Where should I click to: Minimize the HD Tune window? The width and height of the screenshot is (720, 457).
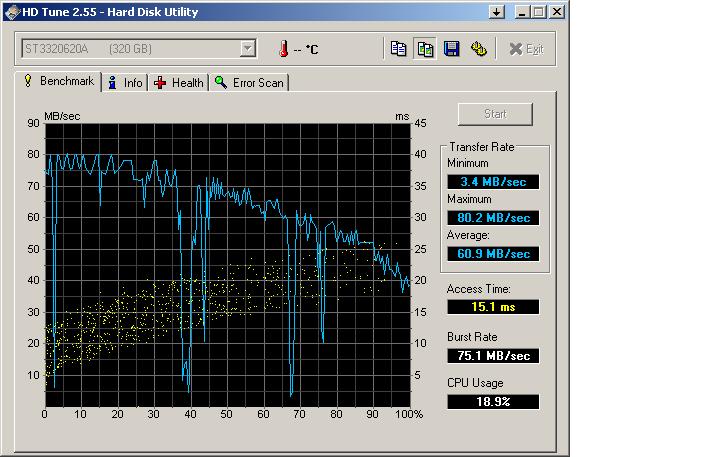coord(521,12)
